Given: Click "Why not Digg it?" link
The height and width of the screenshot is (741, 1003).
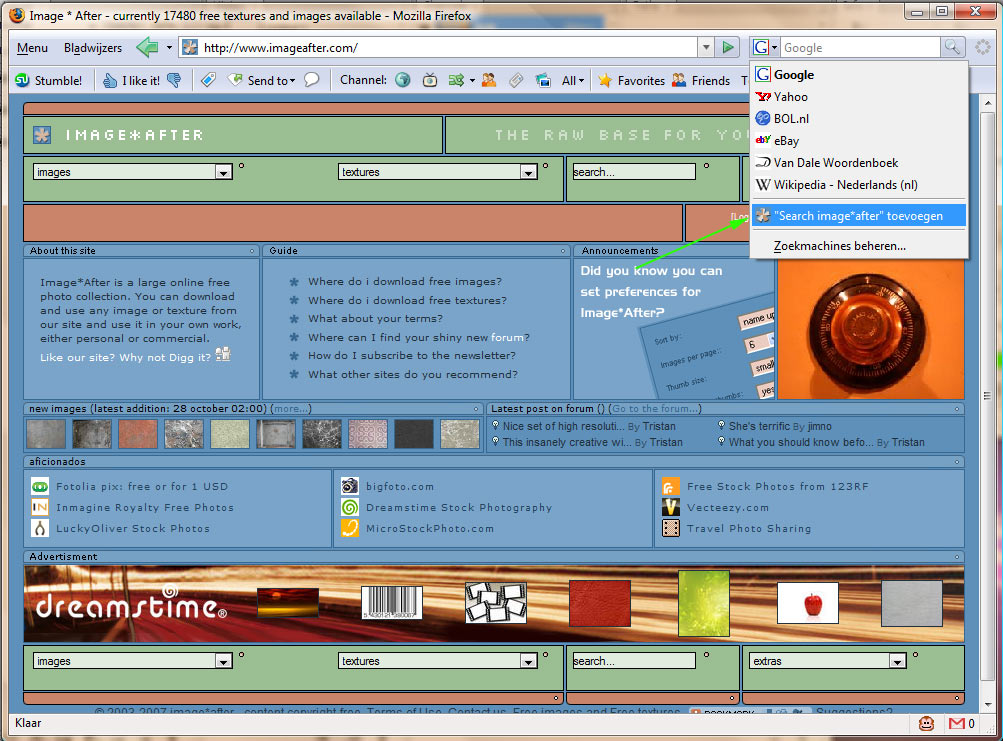Looking at the screenshot, I should (165, 357).
